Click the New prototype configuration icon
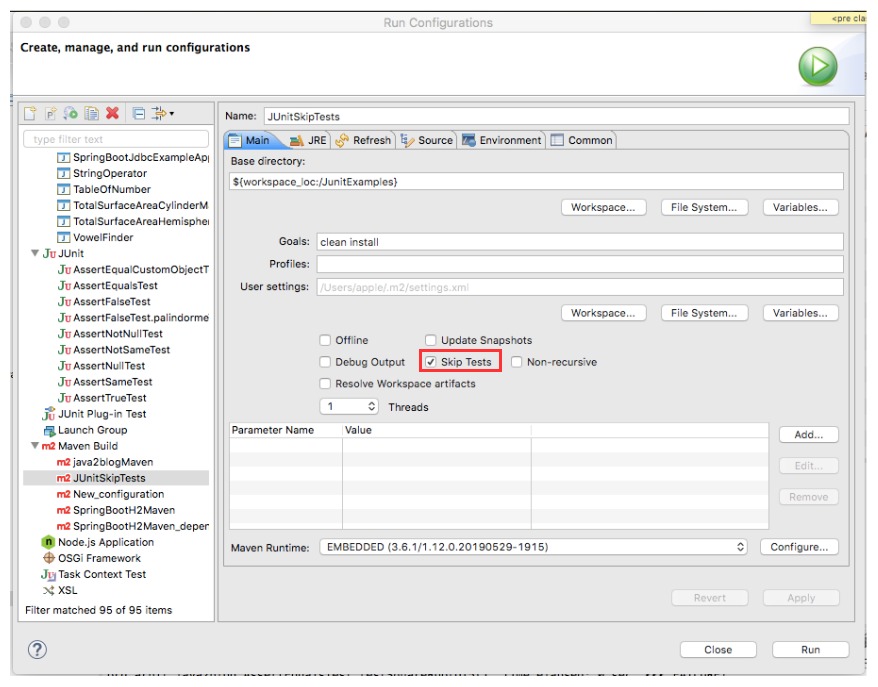878x687 pixels. pos(51,114)
